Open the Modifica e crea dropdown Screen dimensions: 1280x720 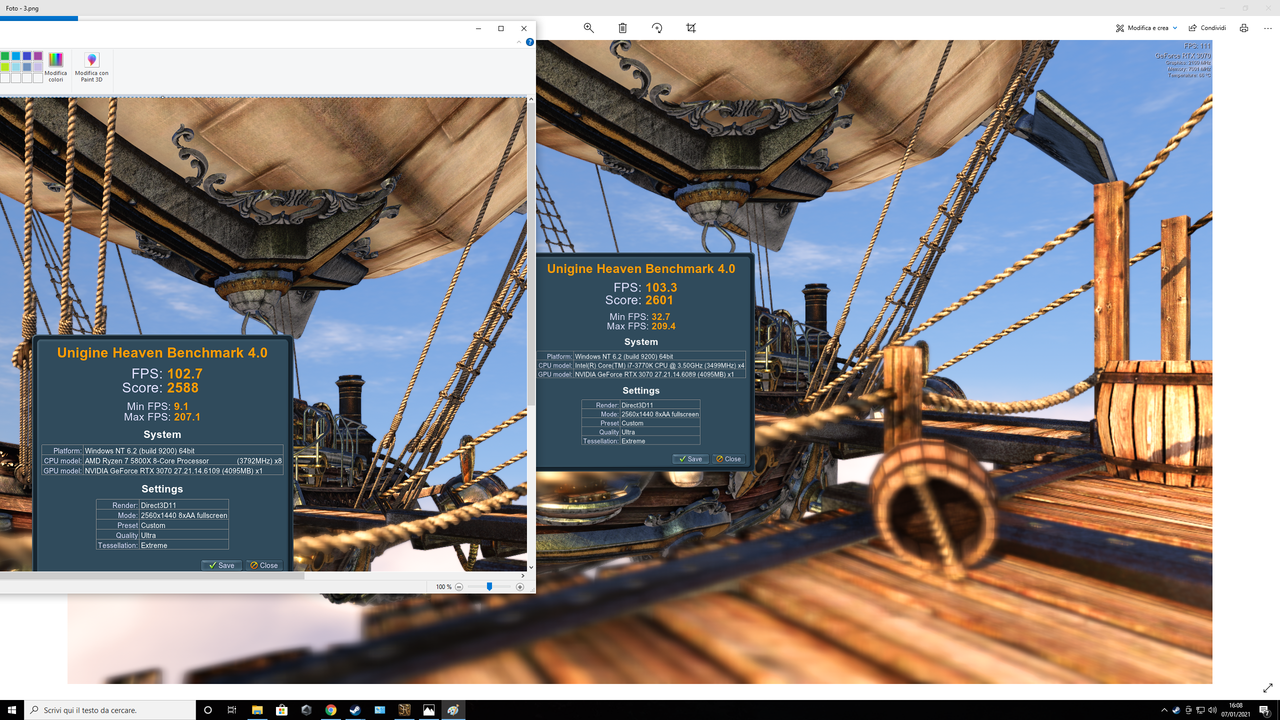1146,28
